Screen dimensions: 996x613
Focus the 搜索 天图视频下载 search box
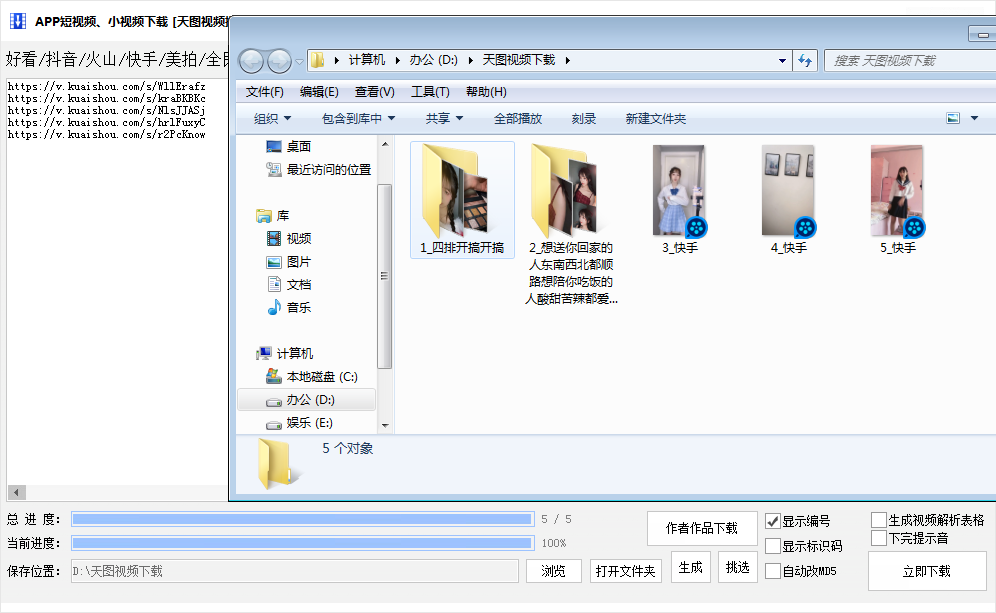click(x=910, y=60)
